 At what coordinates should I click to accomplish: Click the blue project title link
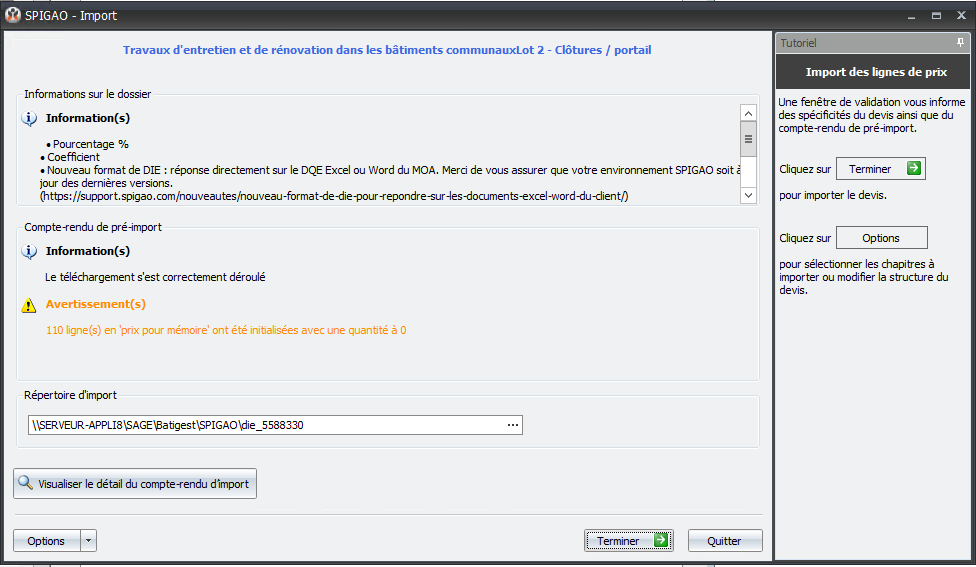coord(387,50)
